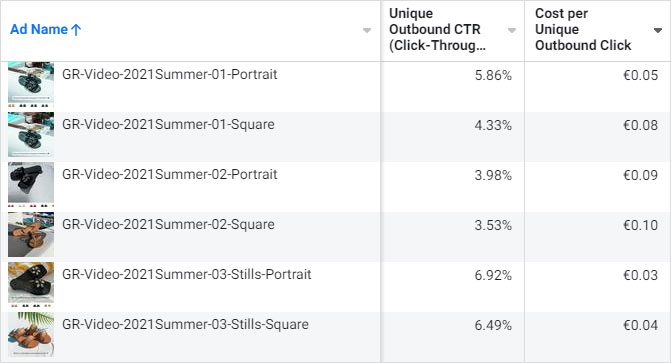Select ad name GR-Video-2021Summer-03-Stills-Square
The image size is (671, 363).
point(185,324)
